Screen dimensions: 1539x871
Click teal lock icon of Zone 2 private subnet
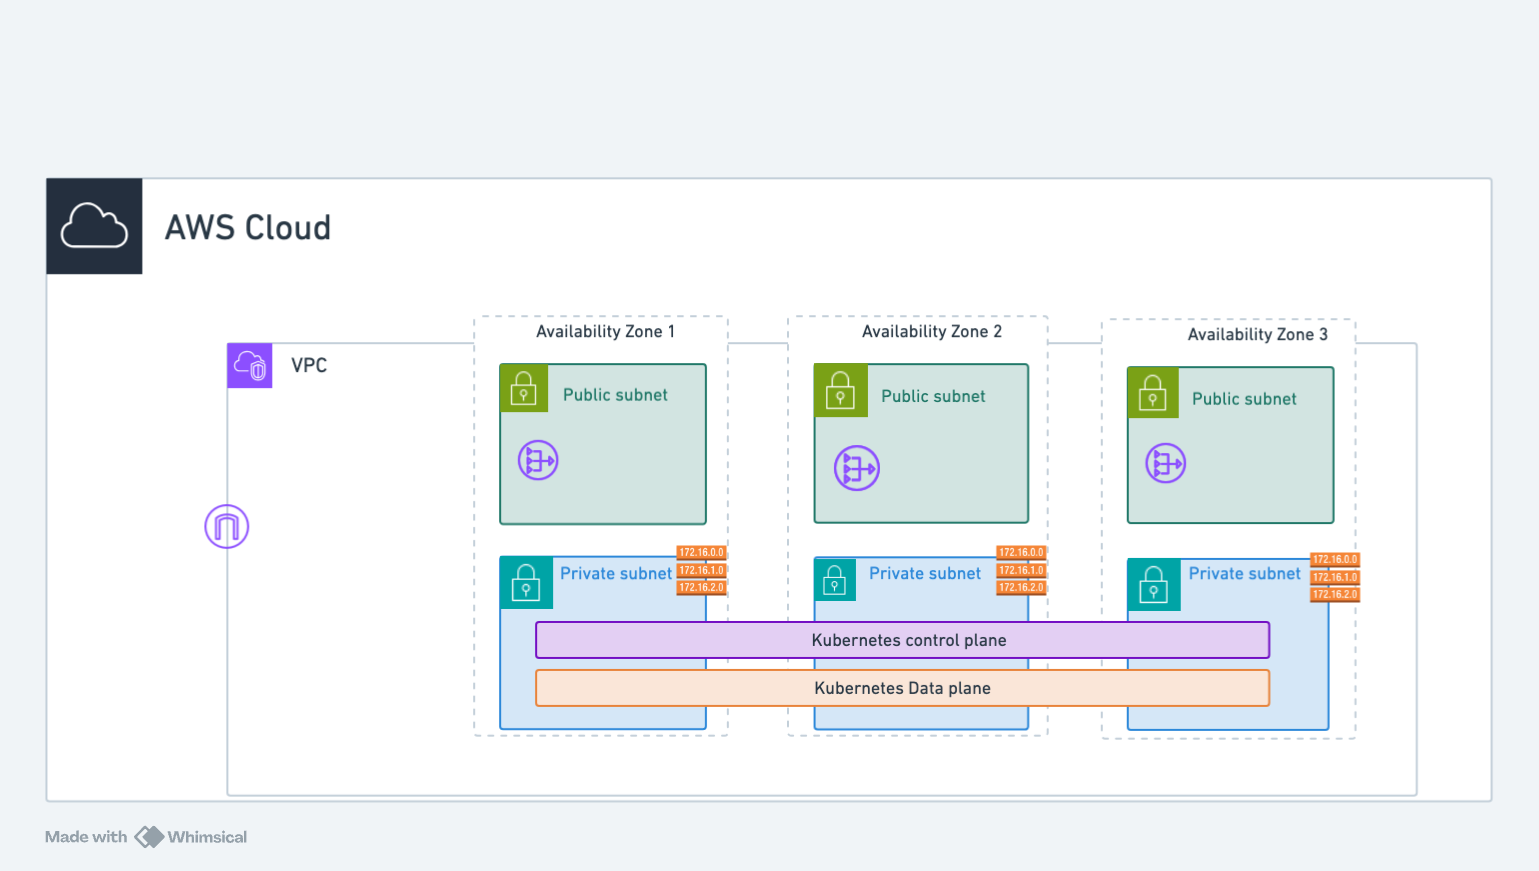tap(835, 579)
